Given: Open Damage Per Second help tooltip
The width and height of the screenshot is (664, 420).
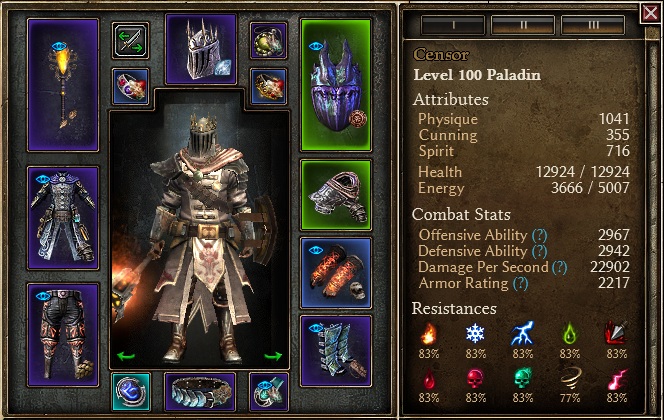Looking at the screenshot, I should (x=559, y=267).
